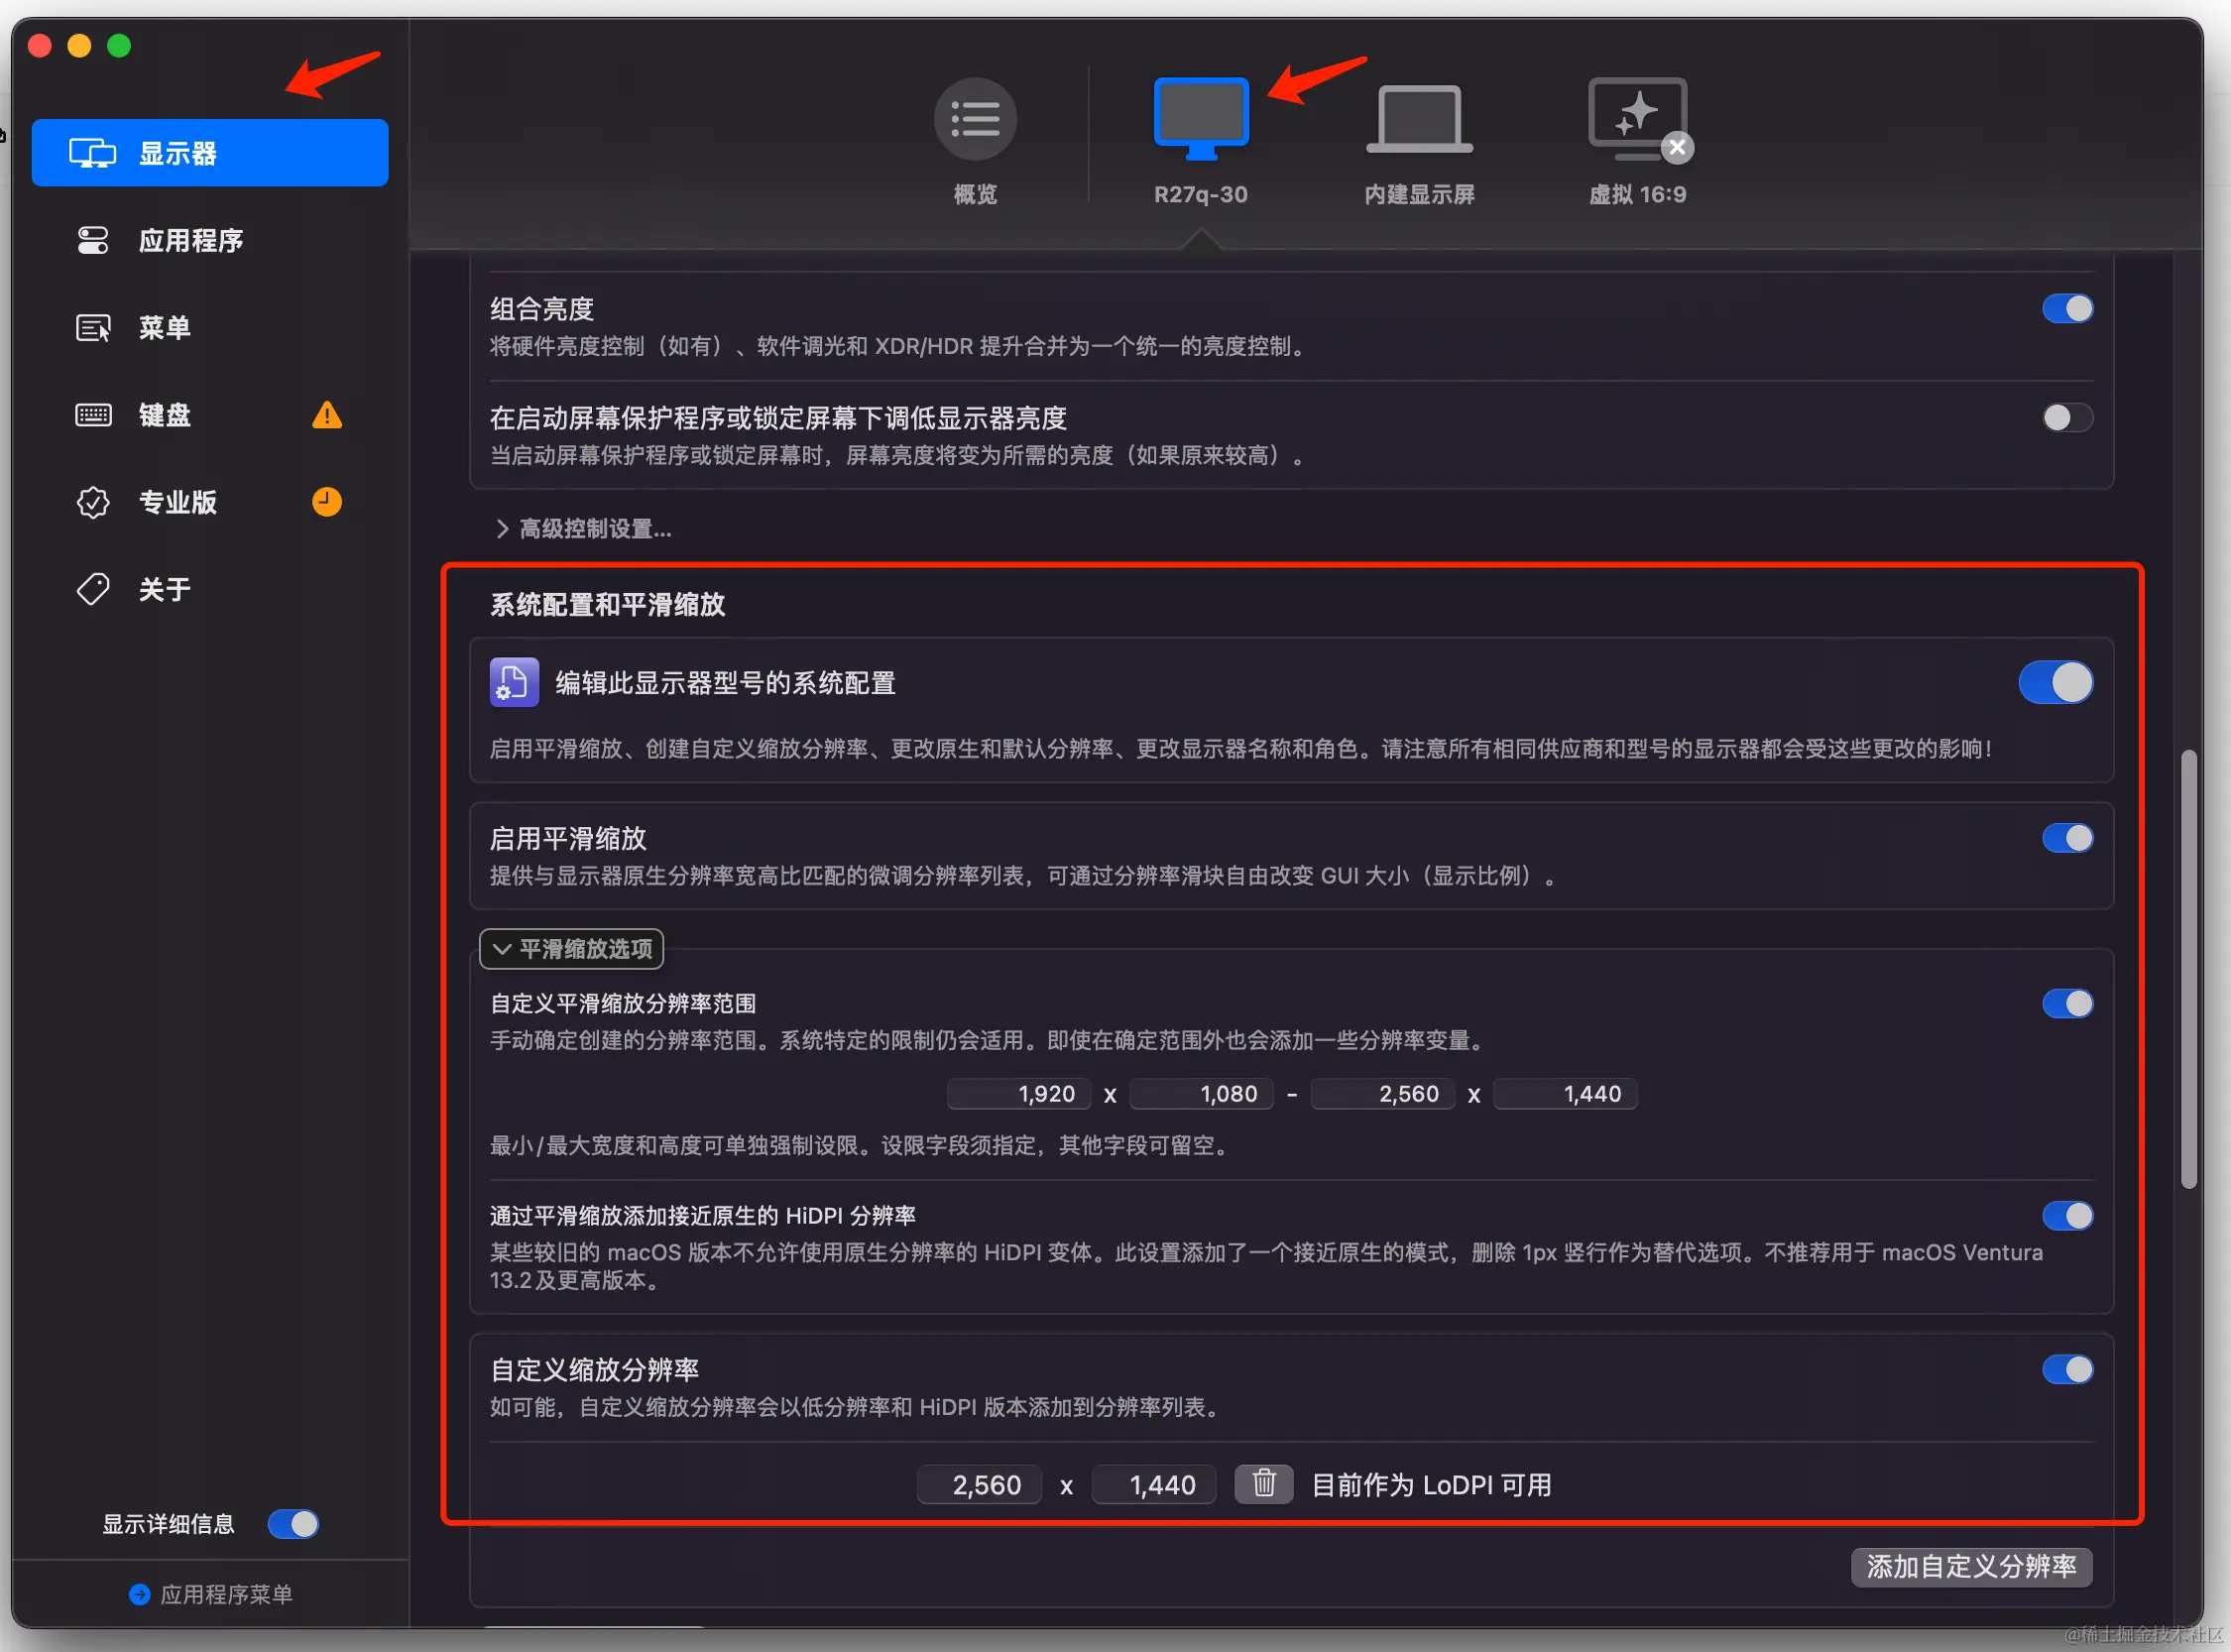Click the 专业版 orange clock badge
Viewport: 2231px width, 1652px height.
click(326, 502)
